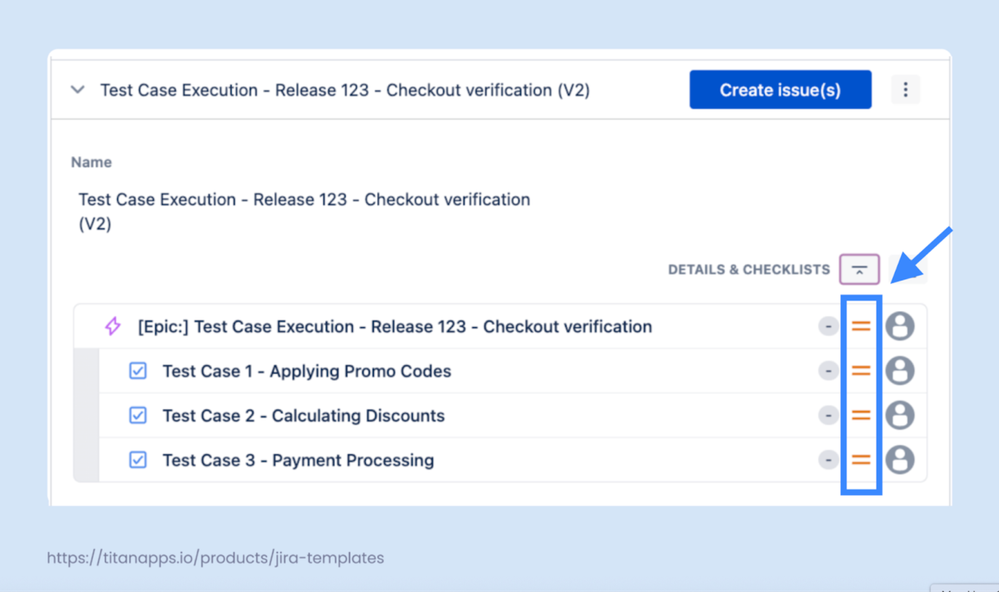Open the dash field on the Epic row

point(828,326)
